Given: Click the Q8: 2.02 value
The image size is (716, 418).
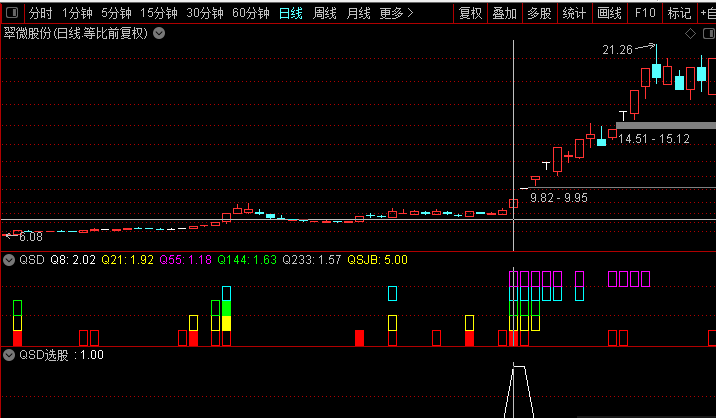Looking at the screenshot, I should tap(73, 260).
